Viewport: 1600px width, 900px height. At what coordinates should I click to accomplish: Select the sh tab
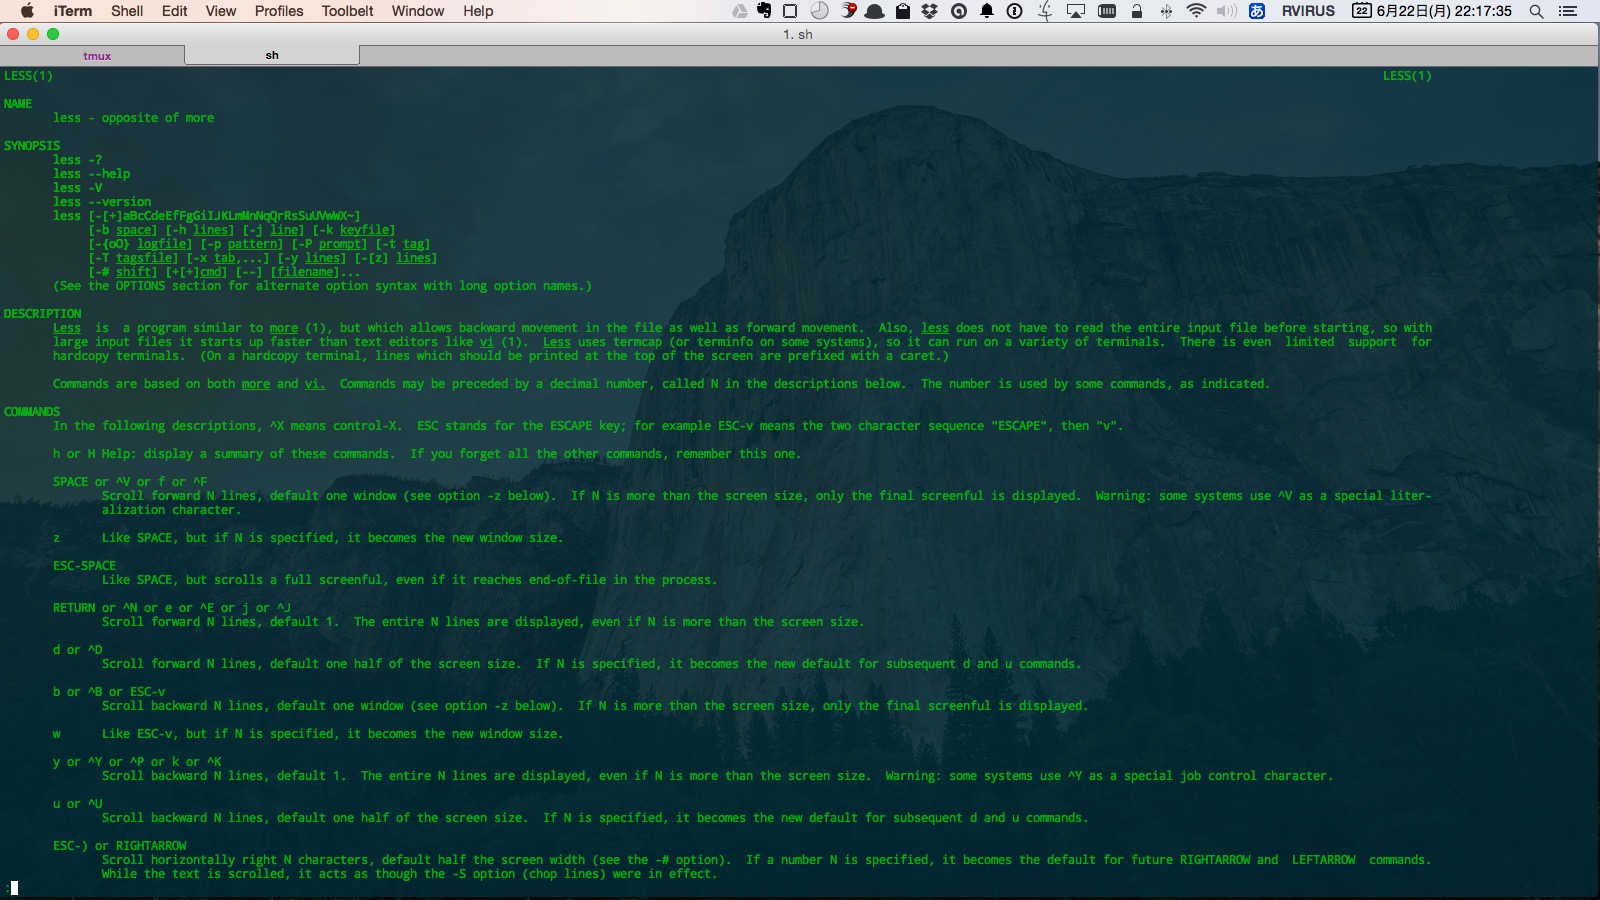point(272,56)
